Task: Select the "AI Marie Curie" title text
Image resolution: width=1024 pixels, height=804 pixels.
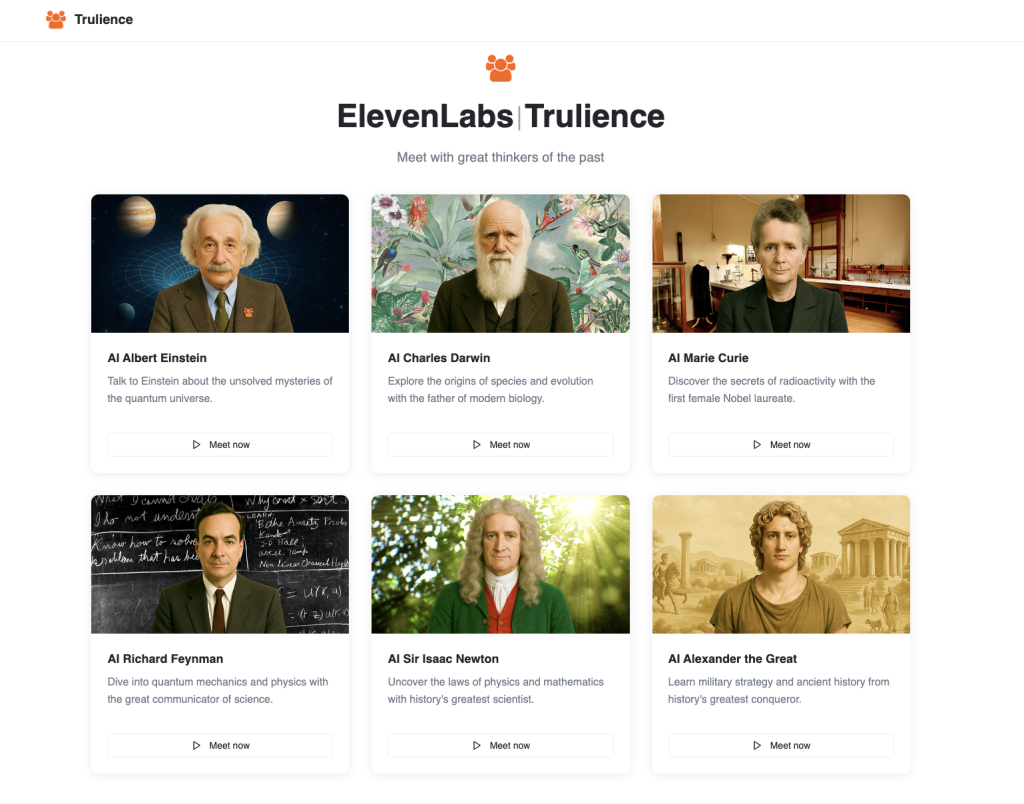Action: coord(708,358)
